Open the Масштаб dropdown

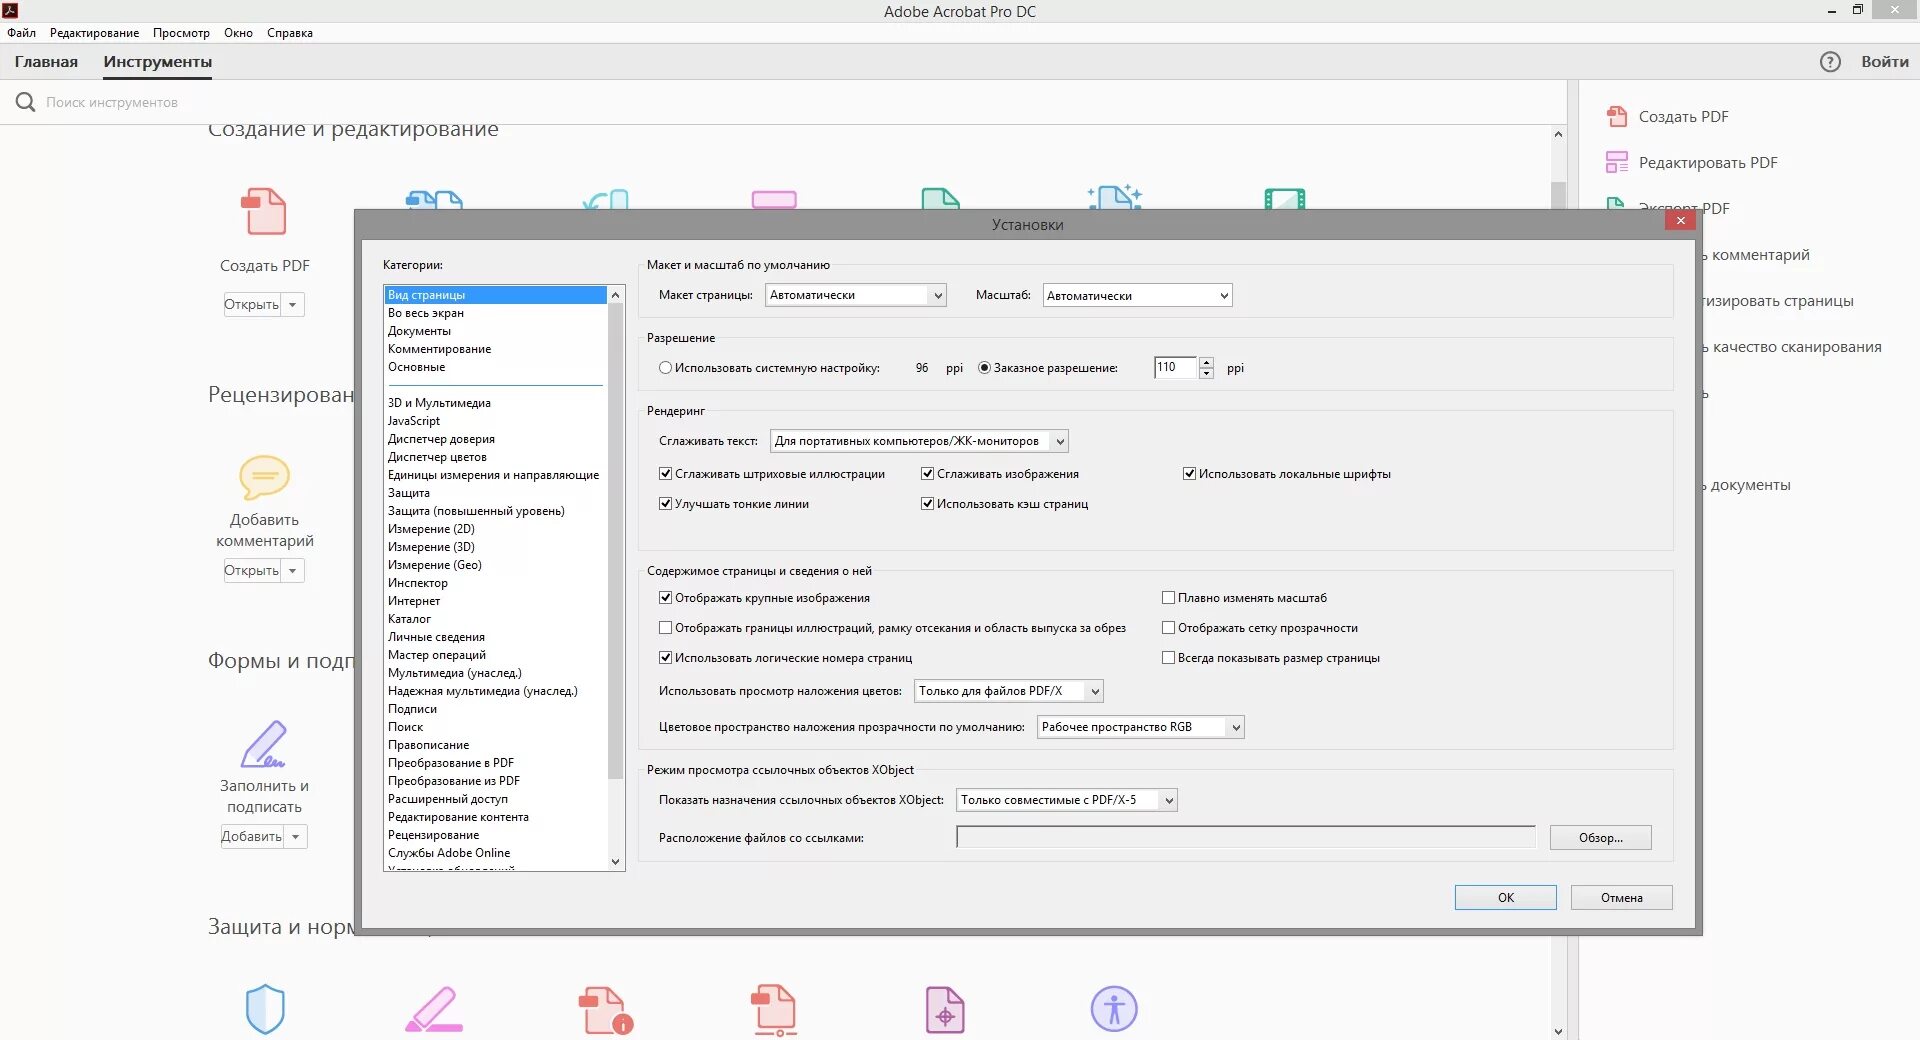pos(1137,295)
